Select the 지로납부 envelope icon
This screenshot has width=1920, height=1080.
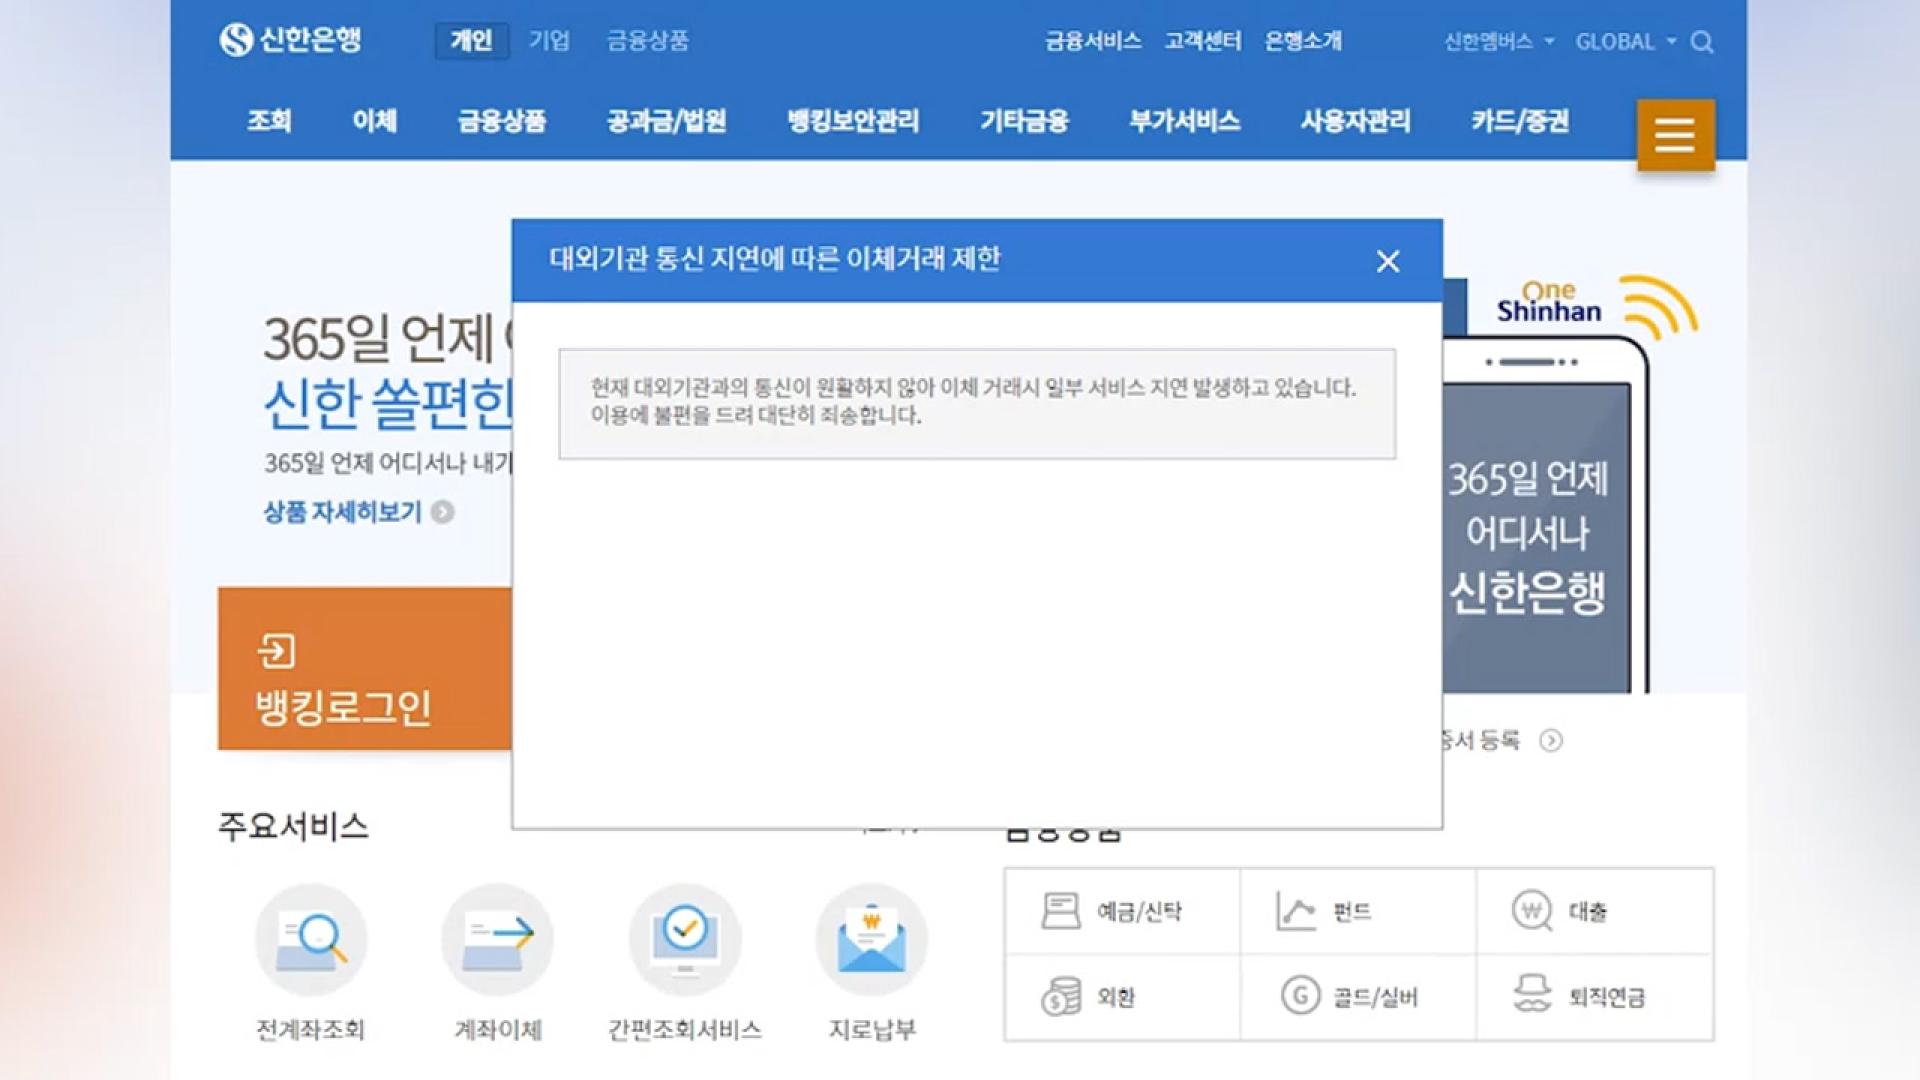coord(871,938)
